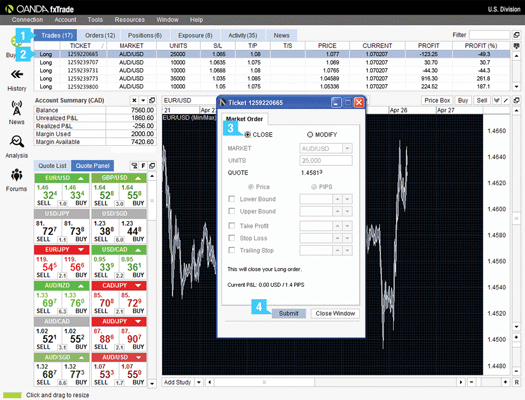Enable the Stop Loss checkbox
Viewport: 525px width, 400px height.
[231, 238]
